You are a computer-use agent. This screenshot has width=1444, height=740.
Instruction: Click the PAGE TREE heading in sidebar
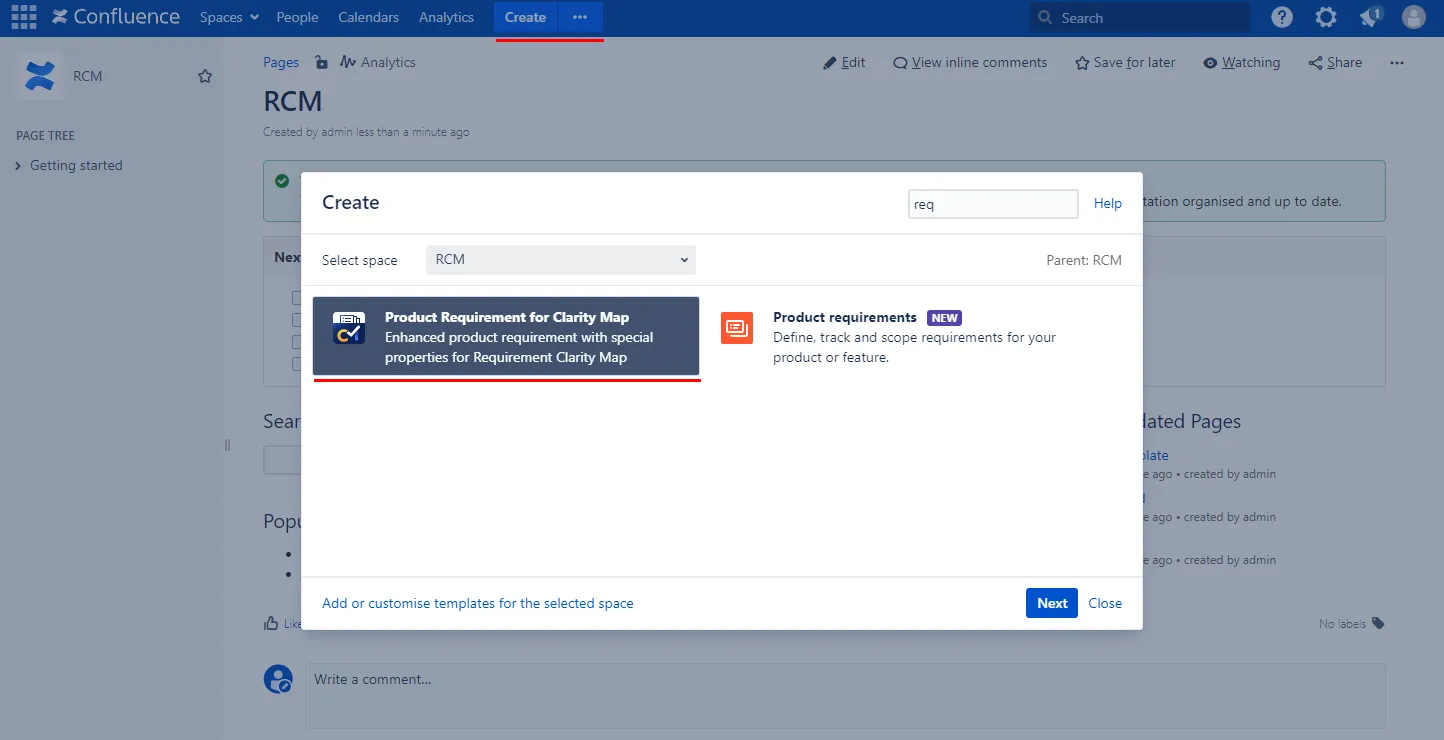tap(46, 135)
